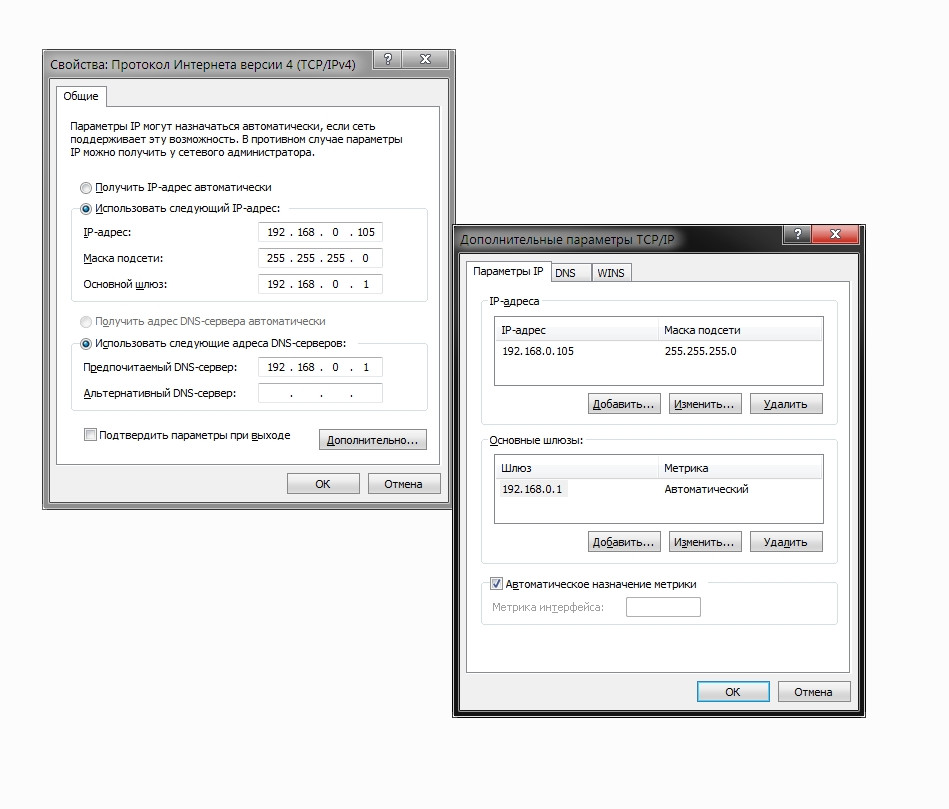949x809 pixels.
Task: Click the Дополнительно... button
Action: (x=373, y=440)
